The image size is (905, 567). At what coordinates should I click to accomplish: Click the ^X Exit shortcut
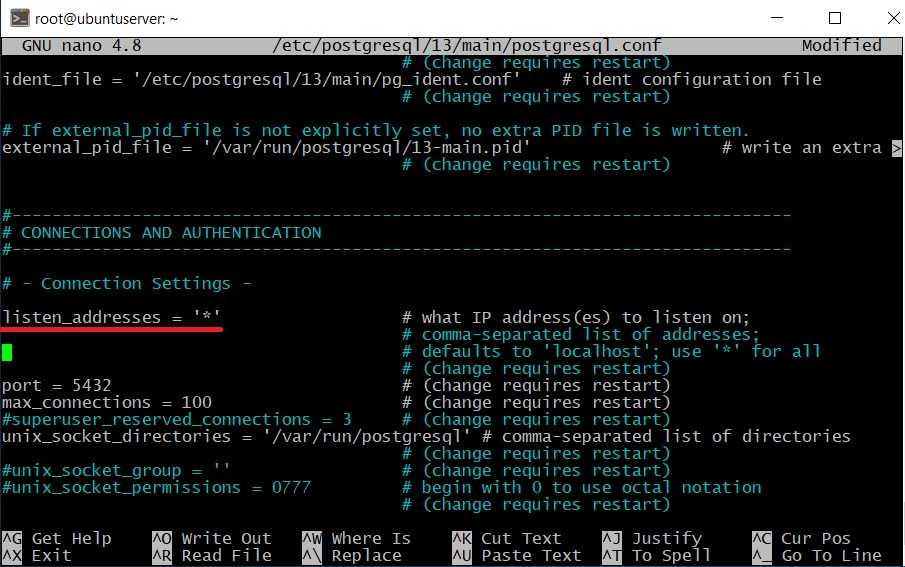pyautogui.click(x=46, y=555)
